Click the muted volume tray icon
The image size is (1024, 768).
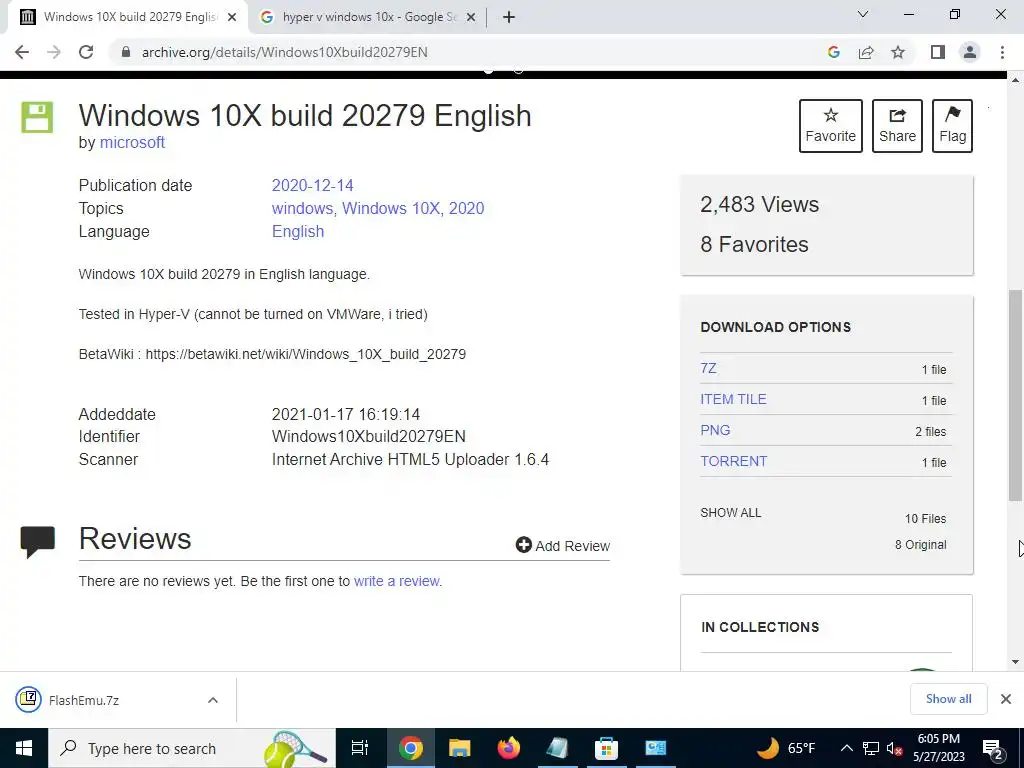click(894, 748)
